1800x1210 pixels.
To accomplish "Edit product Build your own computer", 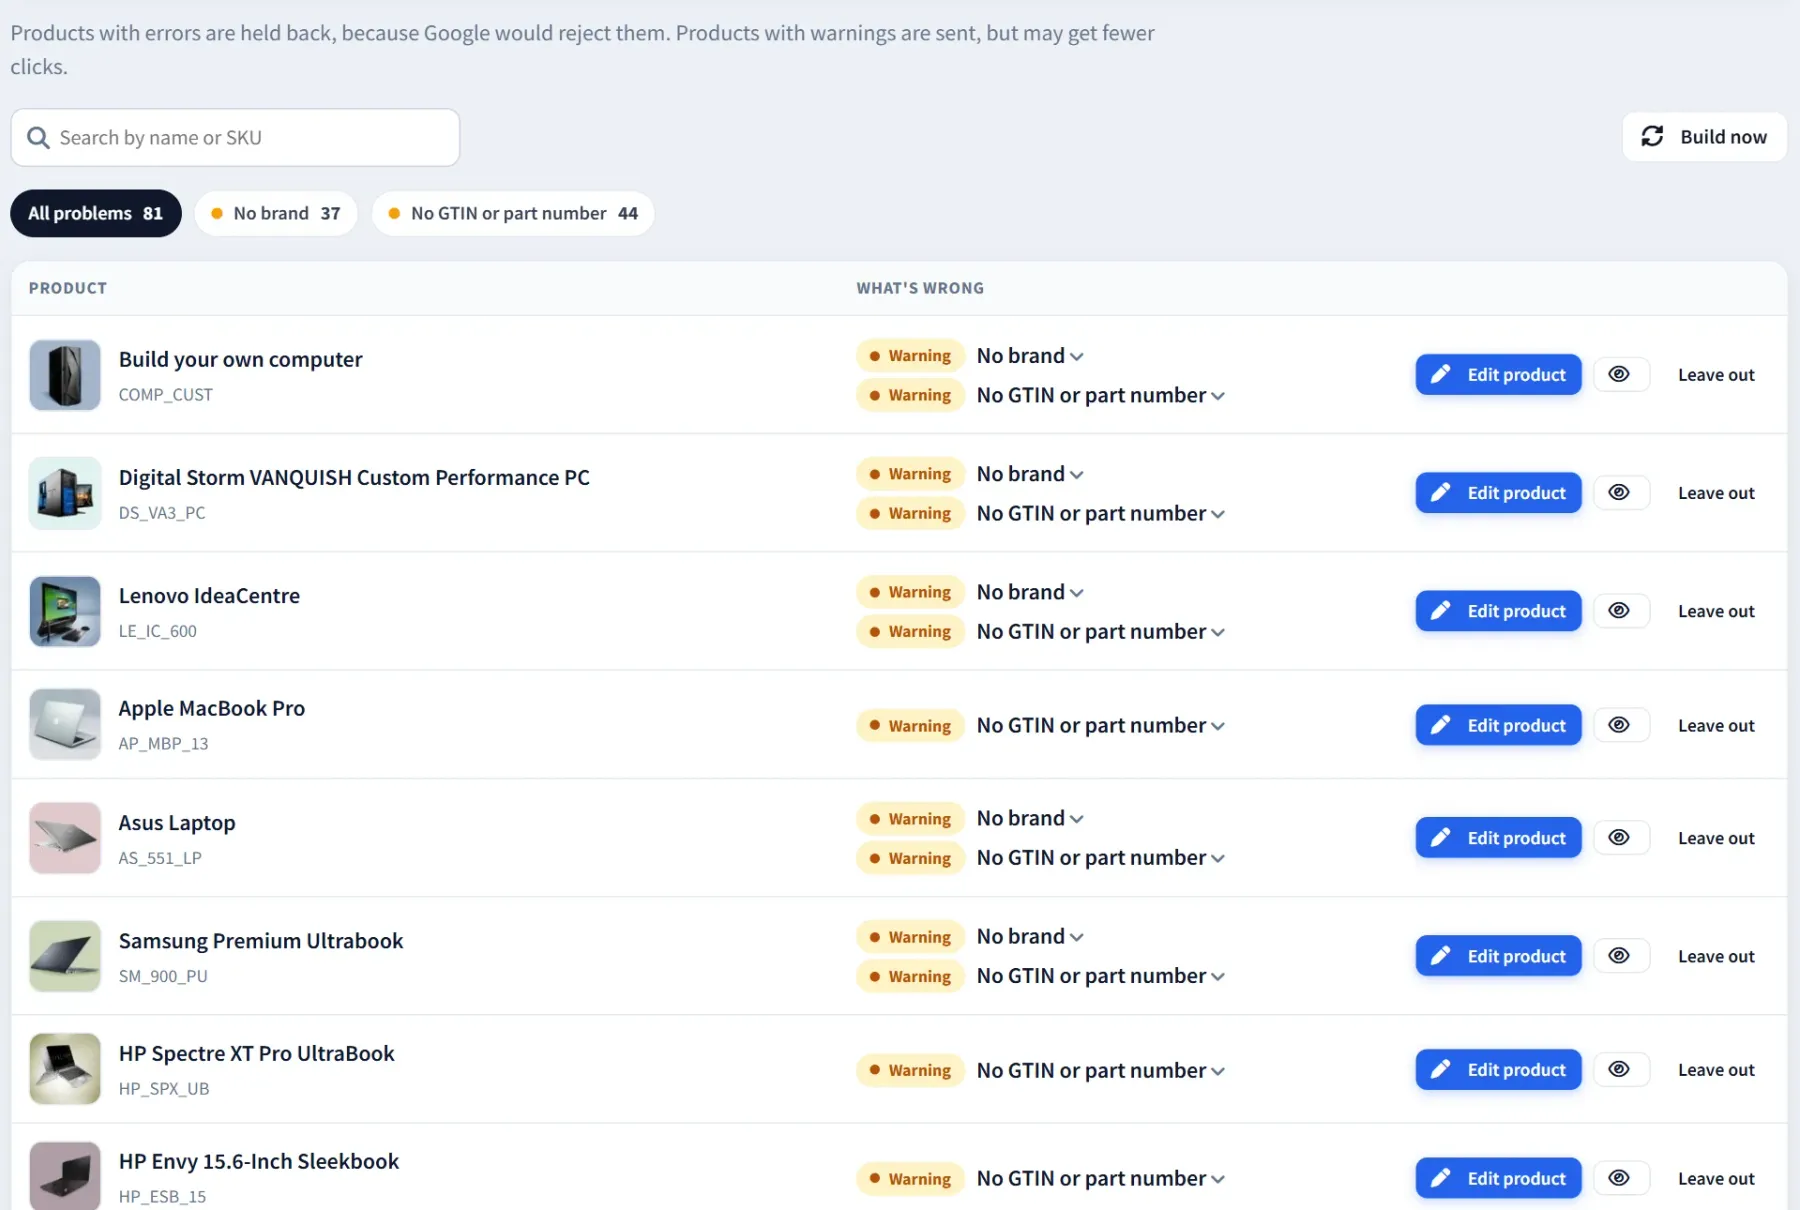I will pyautogui.click(x=1498, y=374).
